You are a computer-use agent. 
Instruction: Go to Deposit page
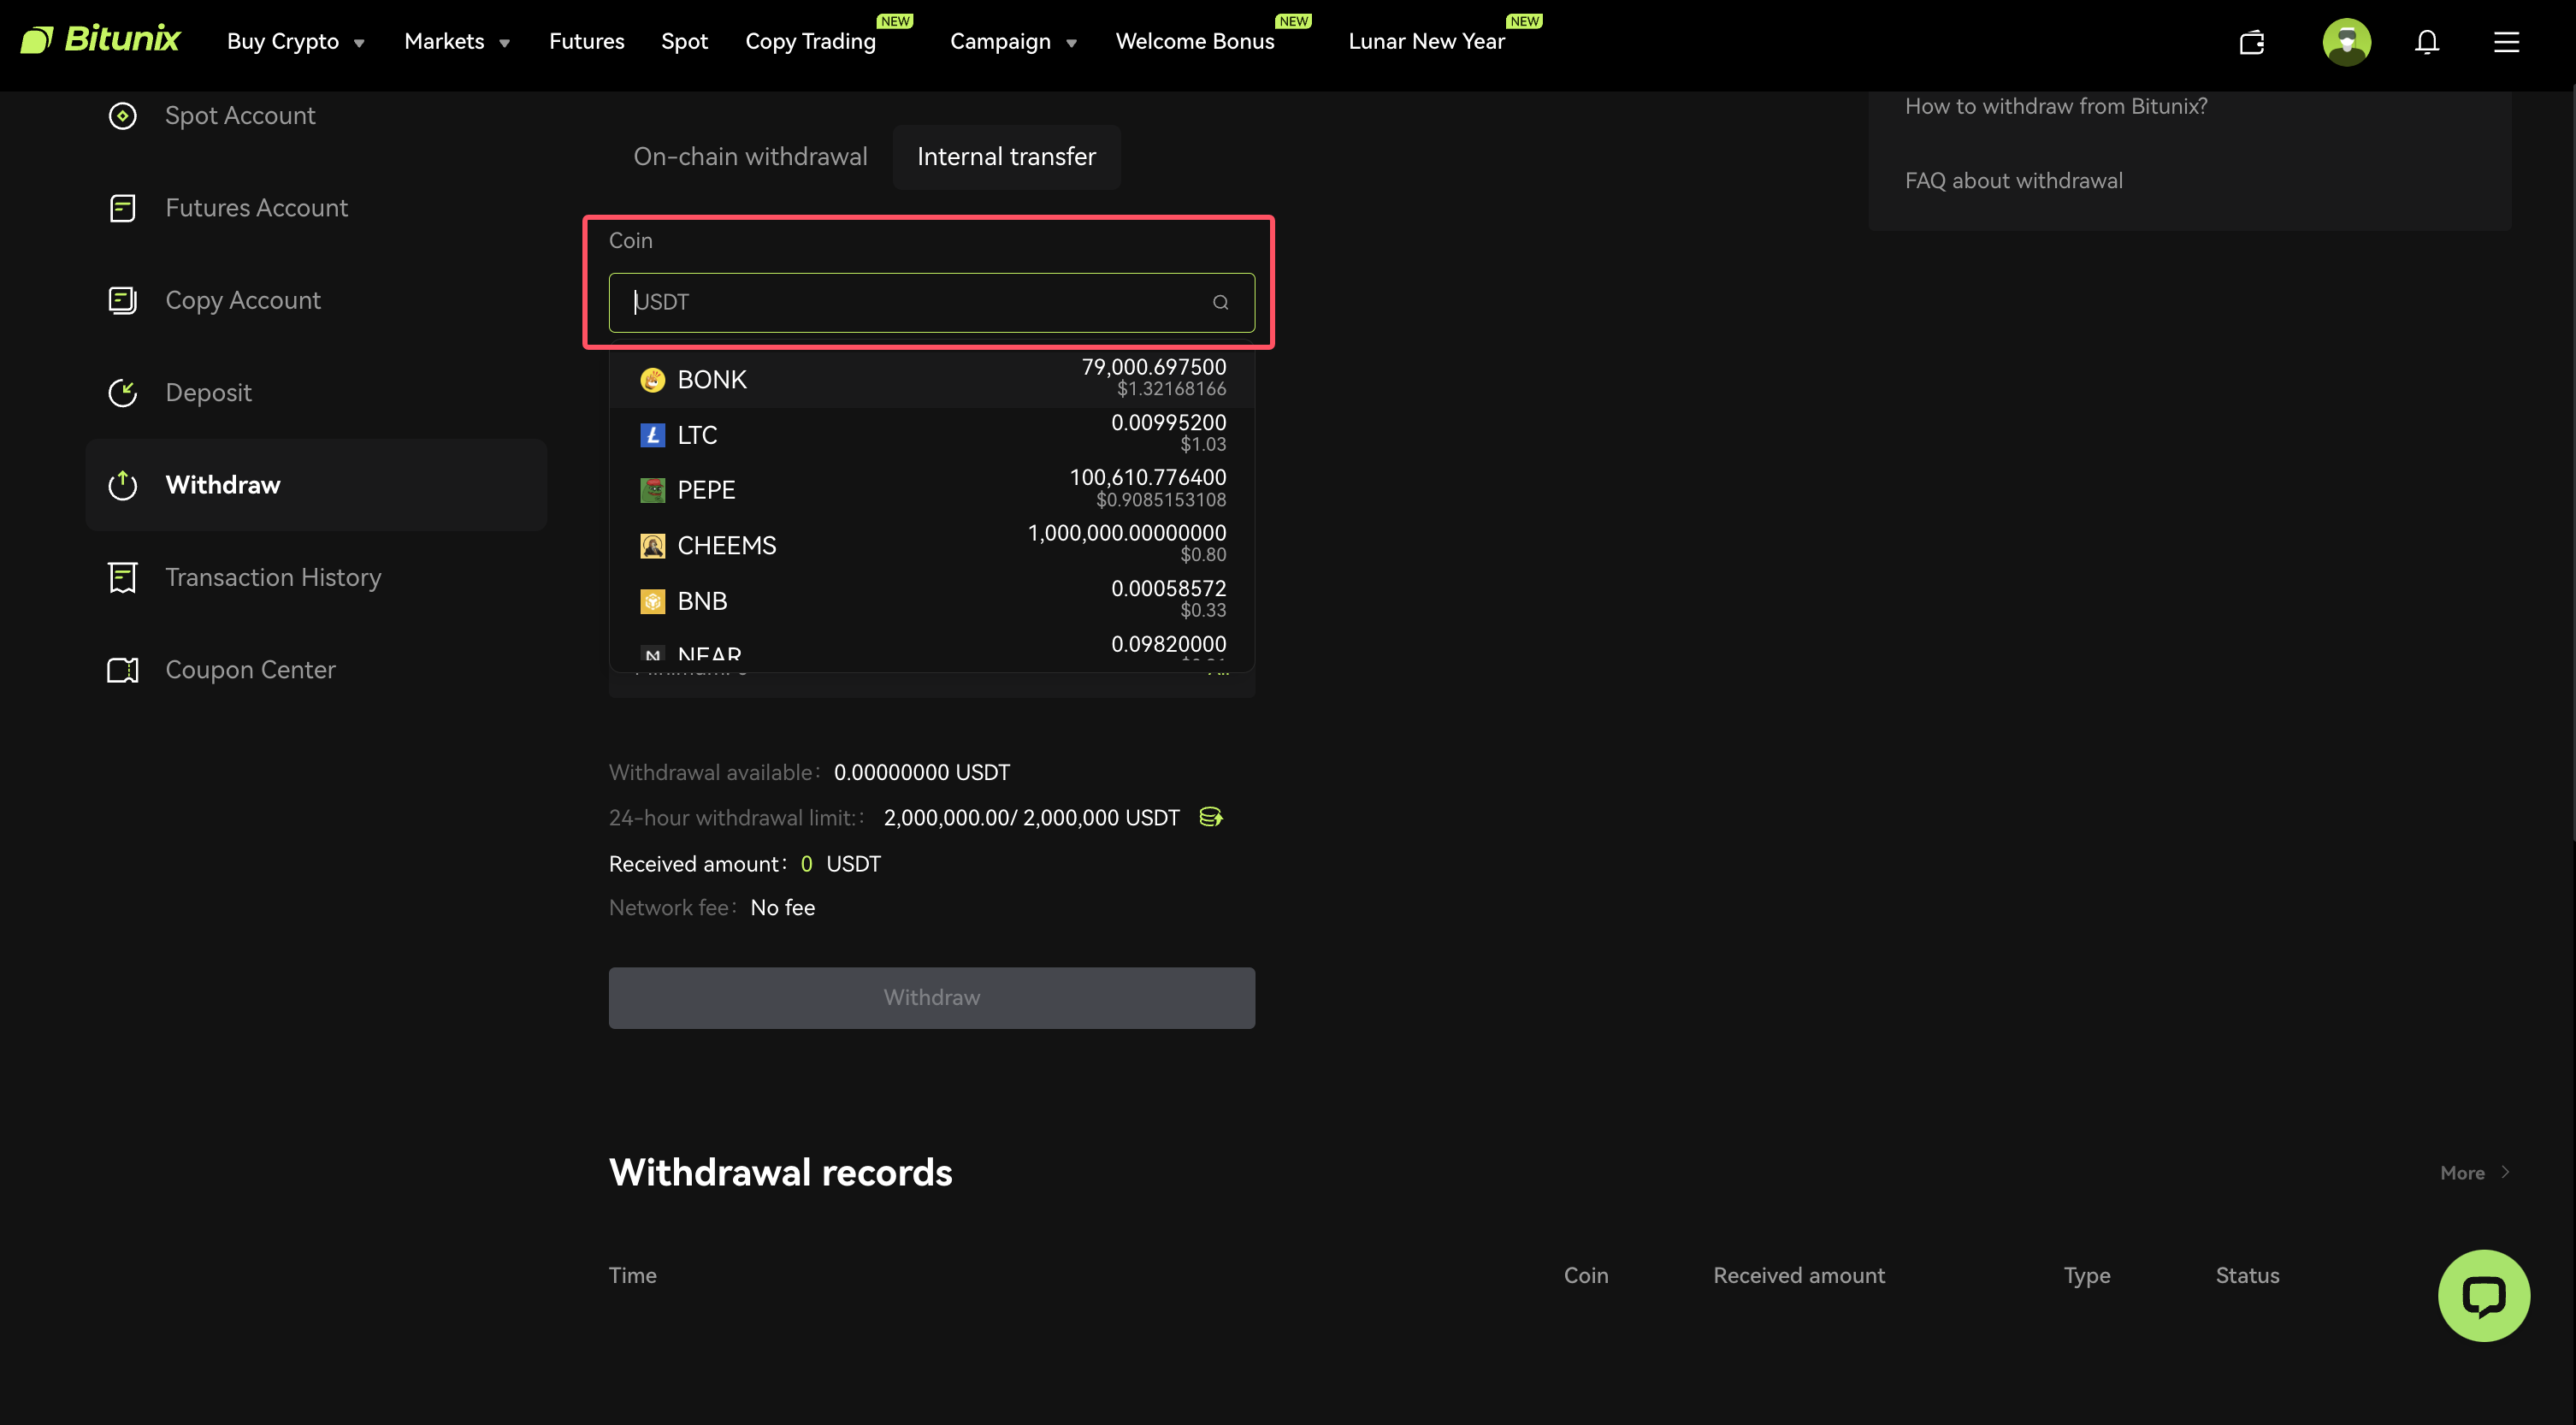pos(208,393)
